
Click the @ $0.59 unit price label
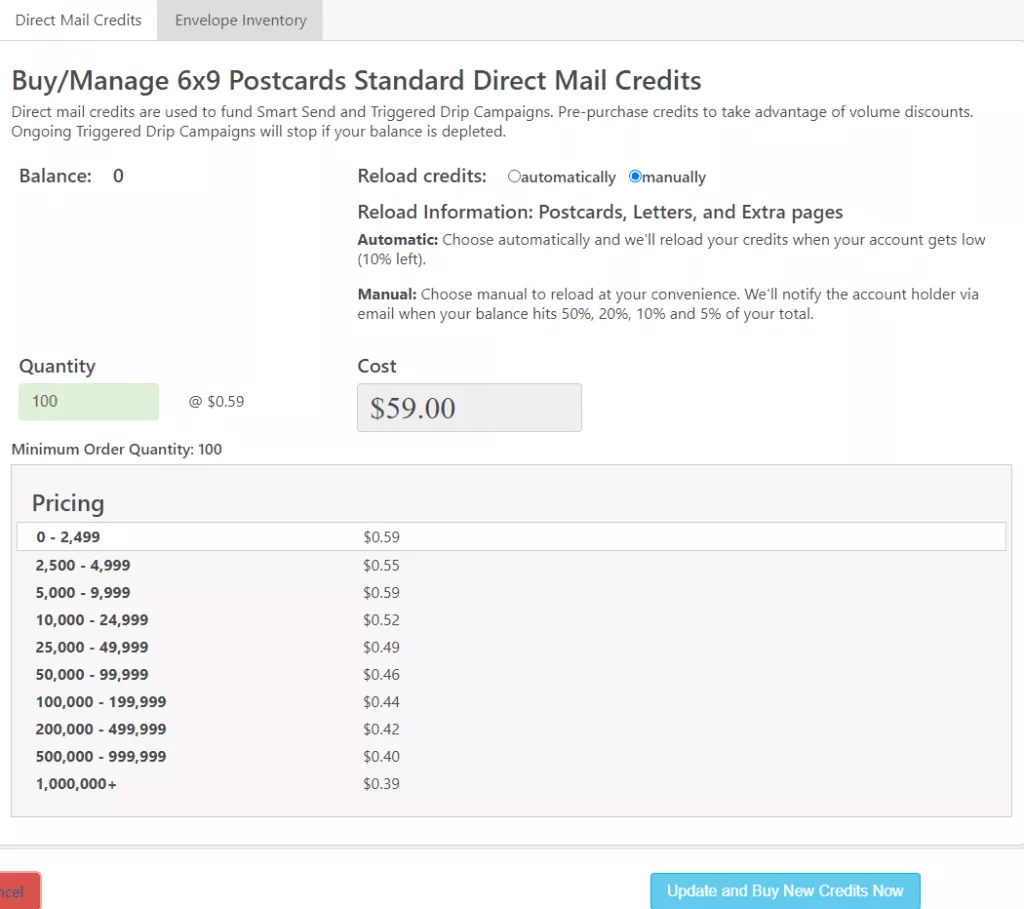tap(216, 402)
